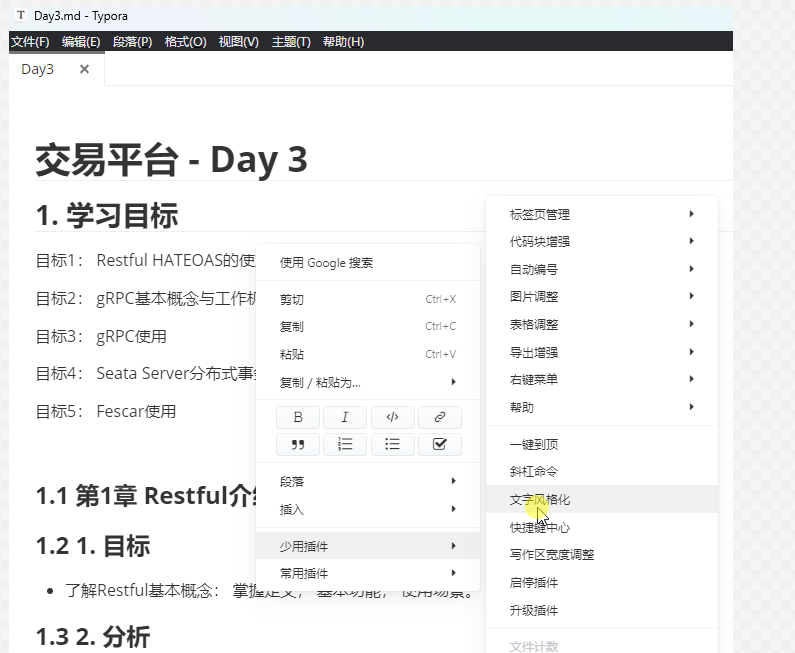The width and height of the screenshot is (795, 653).
Task: Apply italic formatting in context menu
Action: (x=345, y=417)
